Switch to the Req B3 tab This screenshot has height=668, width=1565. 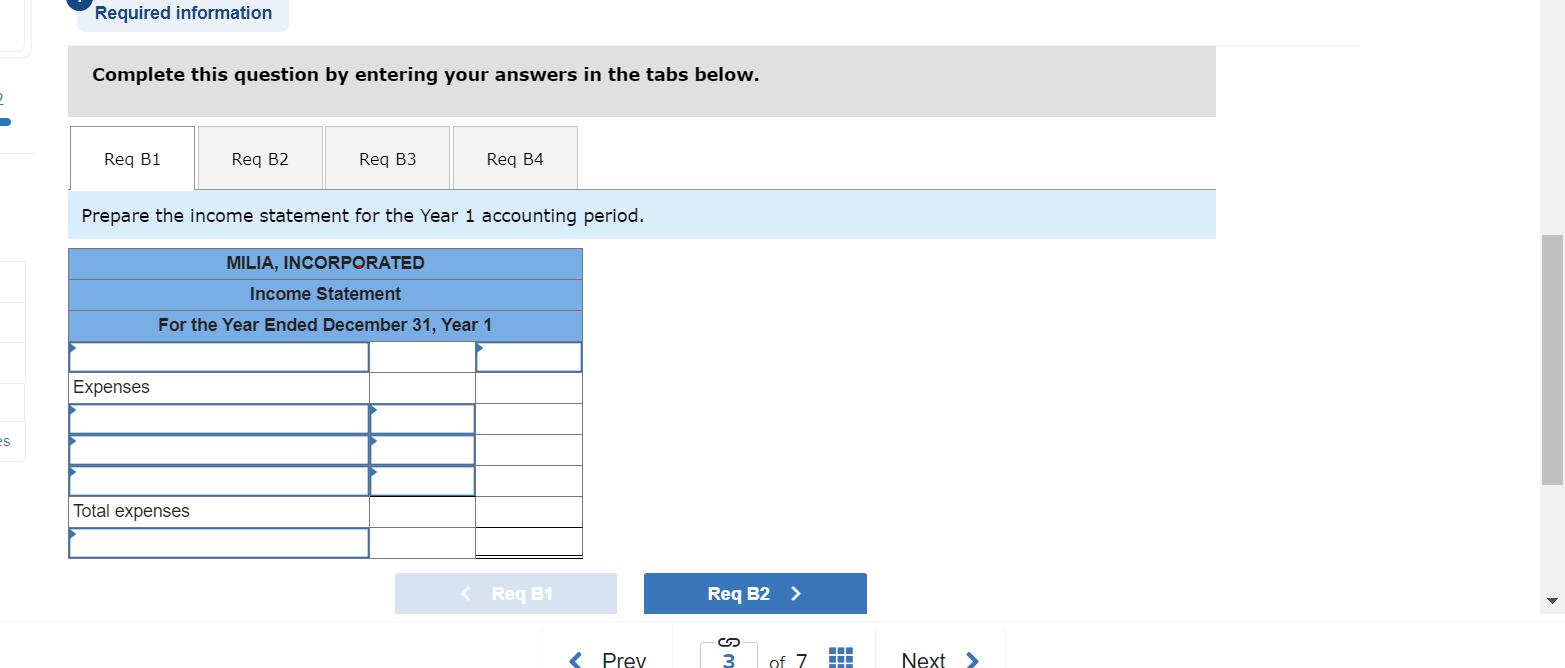[387, 158]
